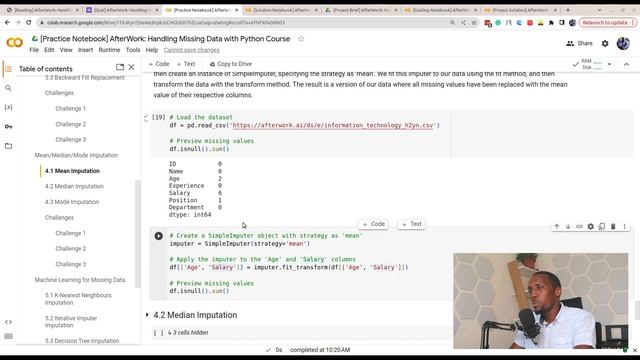Go to 4.2 Median Imputation in contents
640x360 pixels.
click(74, 187)
